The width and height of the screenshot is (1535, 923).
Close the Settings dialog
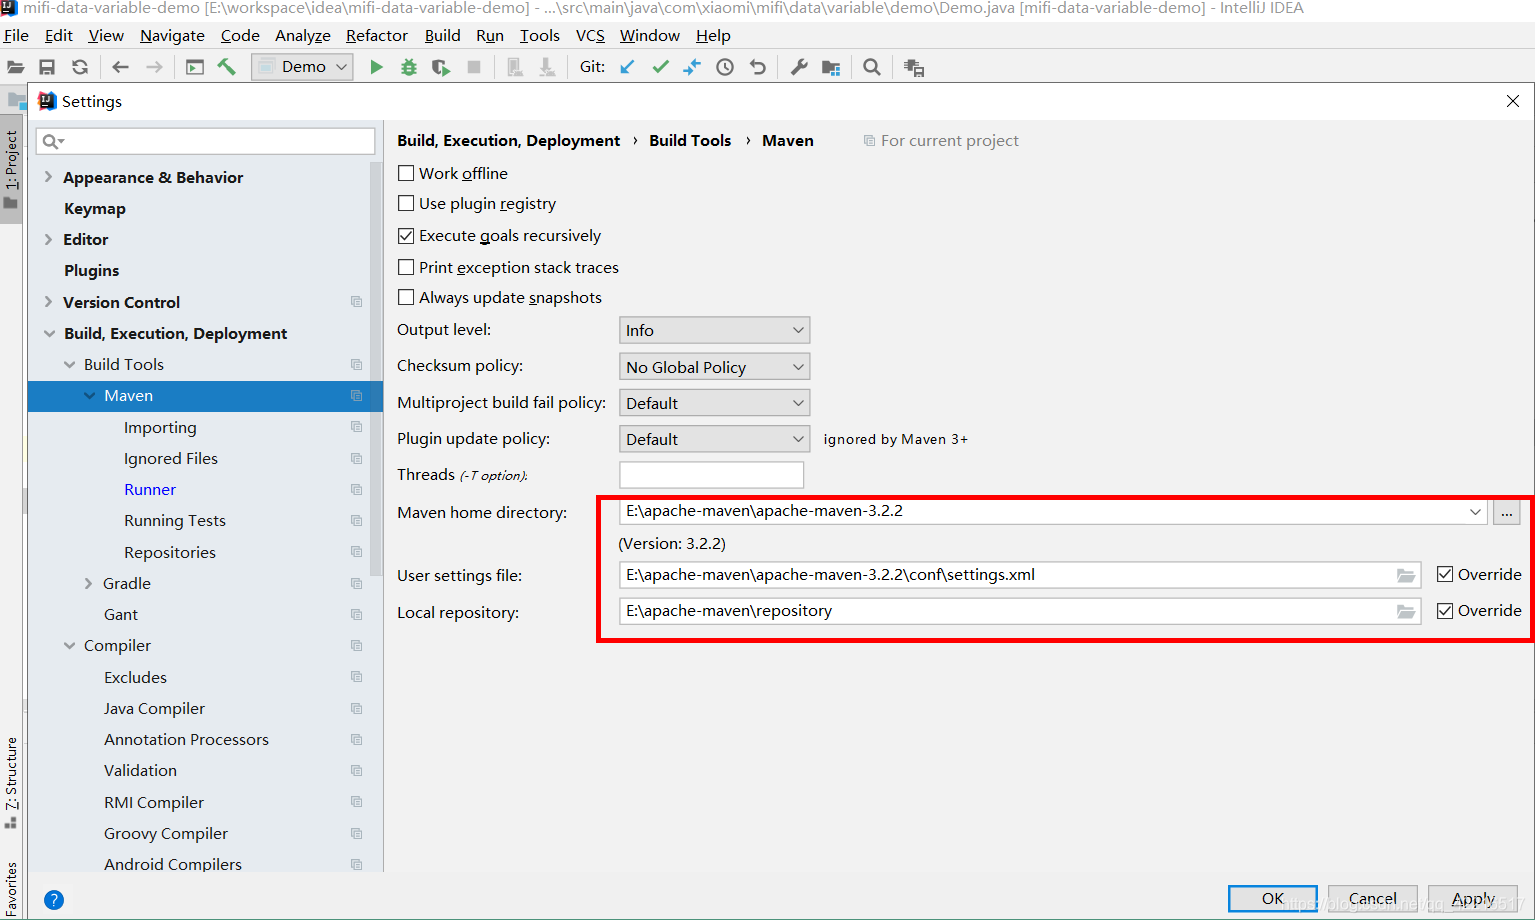[1512, 101]
